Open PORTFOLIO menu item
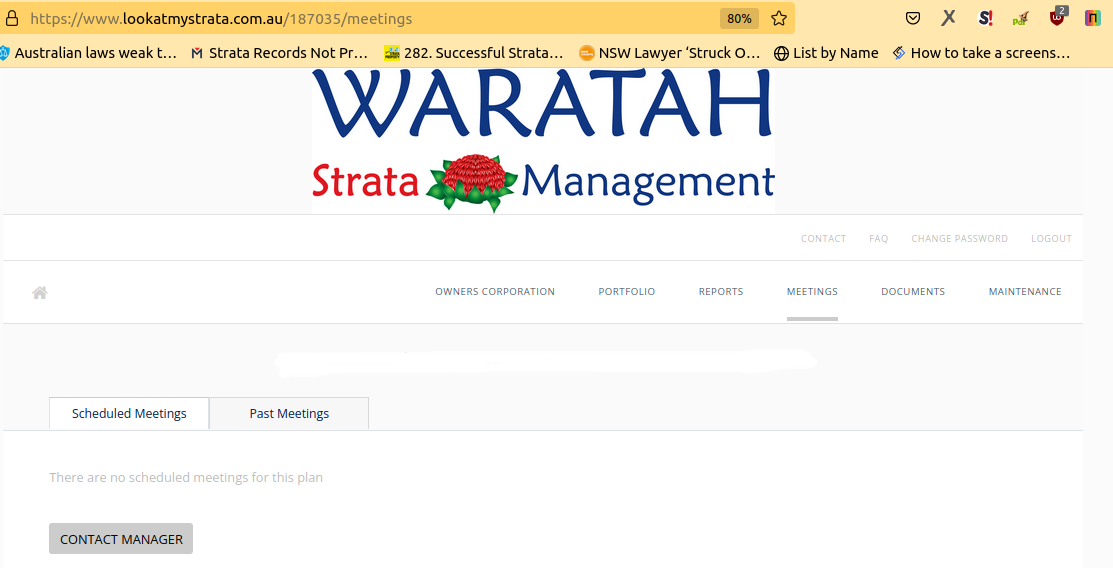Image resolution: width=1113 pixels, height=568 pixels. [x=626, y=292]
